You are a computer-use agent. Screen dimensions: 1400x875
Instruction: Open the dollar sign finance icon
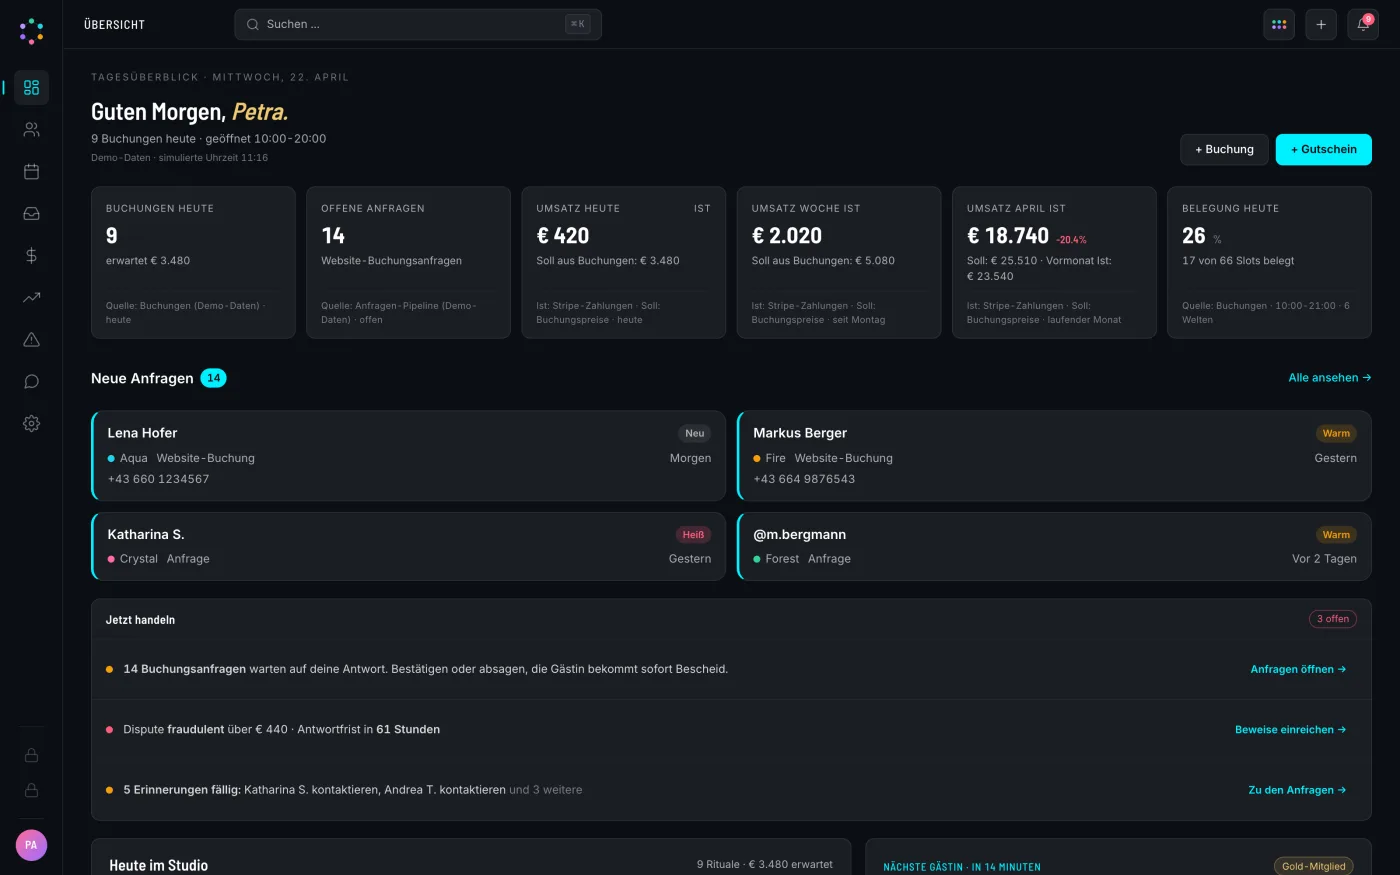tap(31, 256)
